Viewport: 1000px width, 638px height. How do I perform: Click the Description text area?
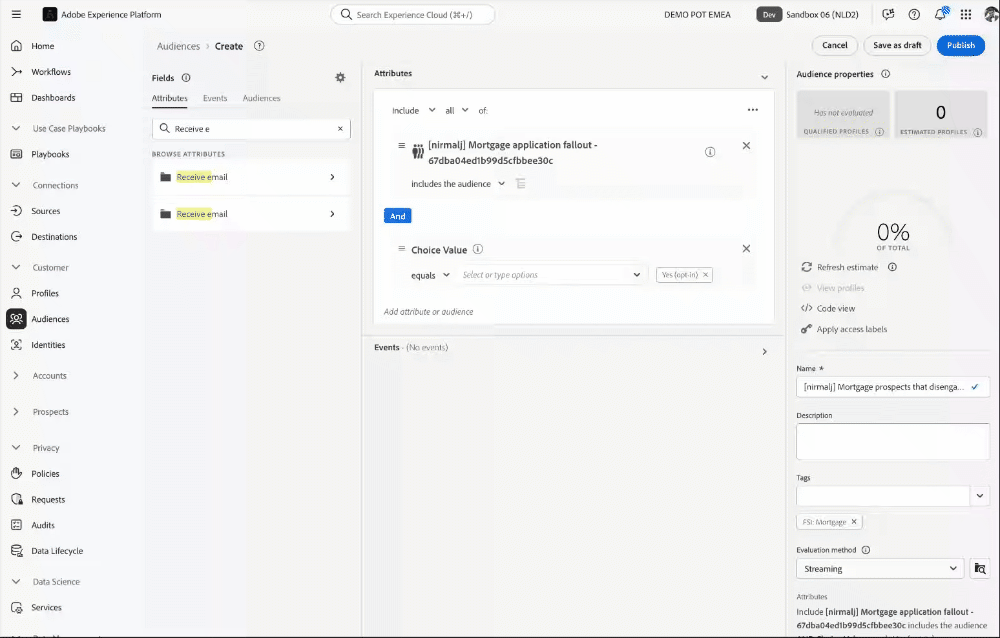893,441
